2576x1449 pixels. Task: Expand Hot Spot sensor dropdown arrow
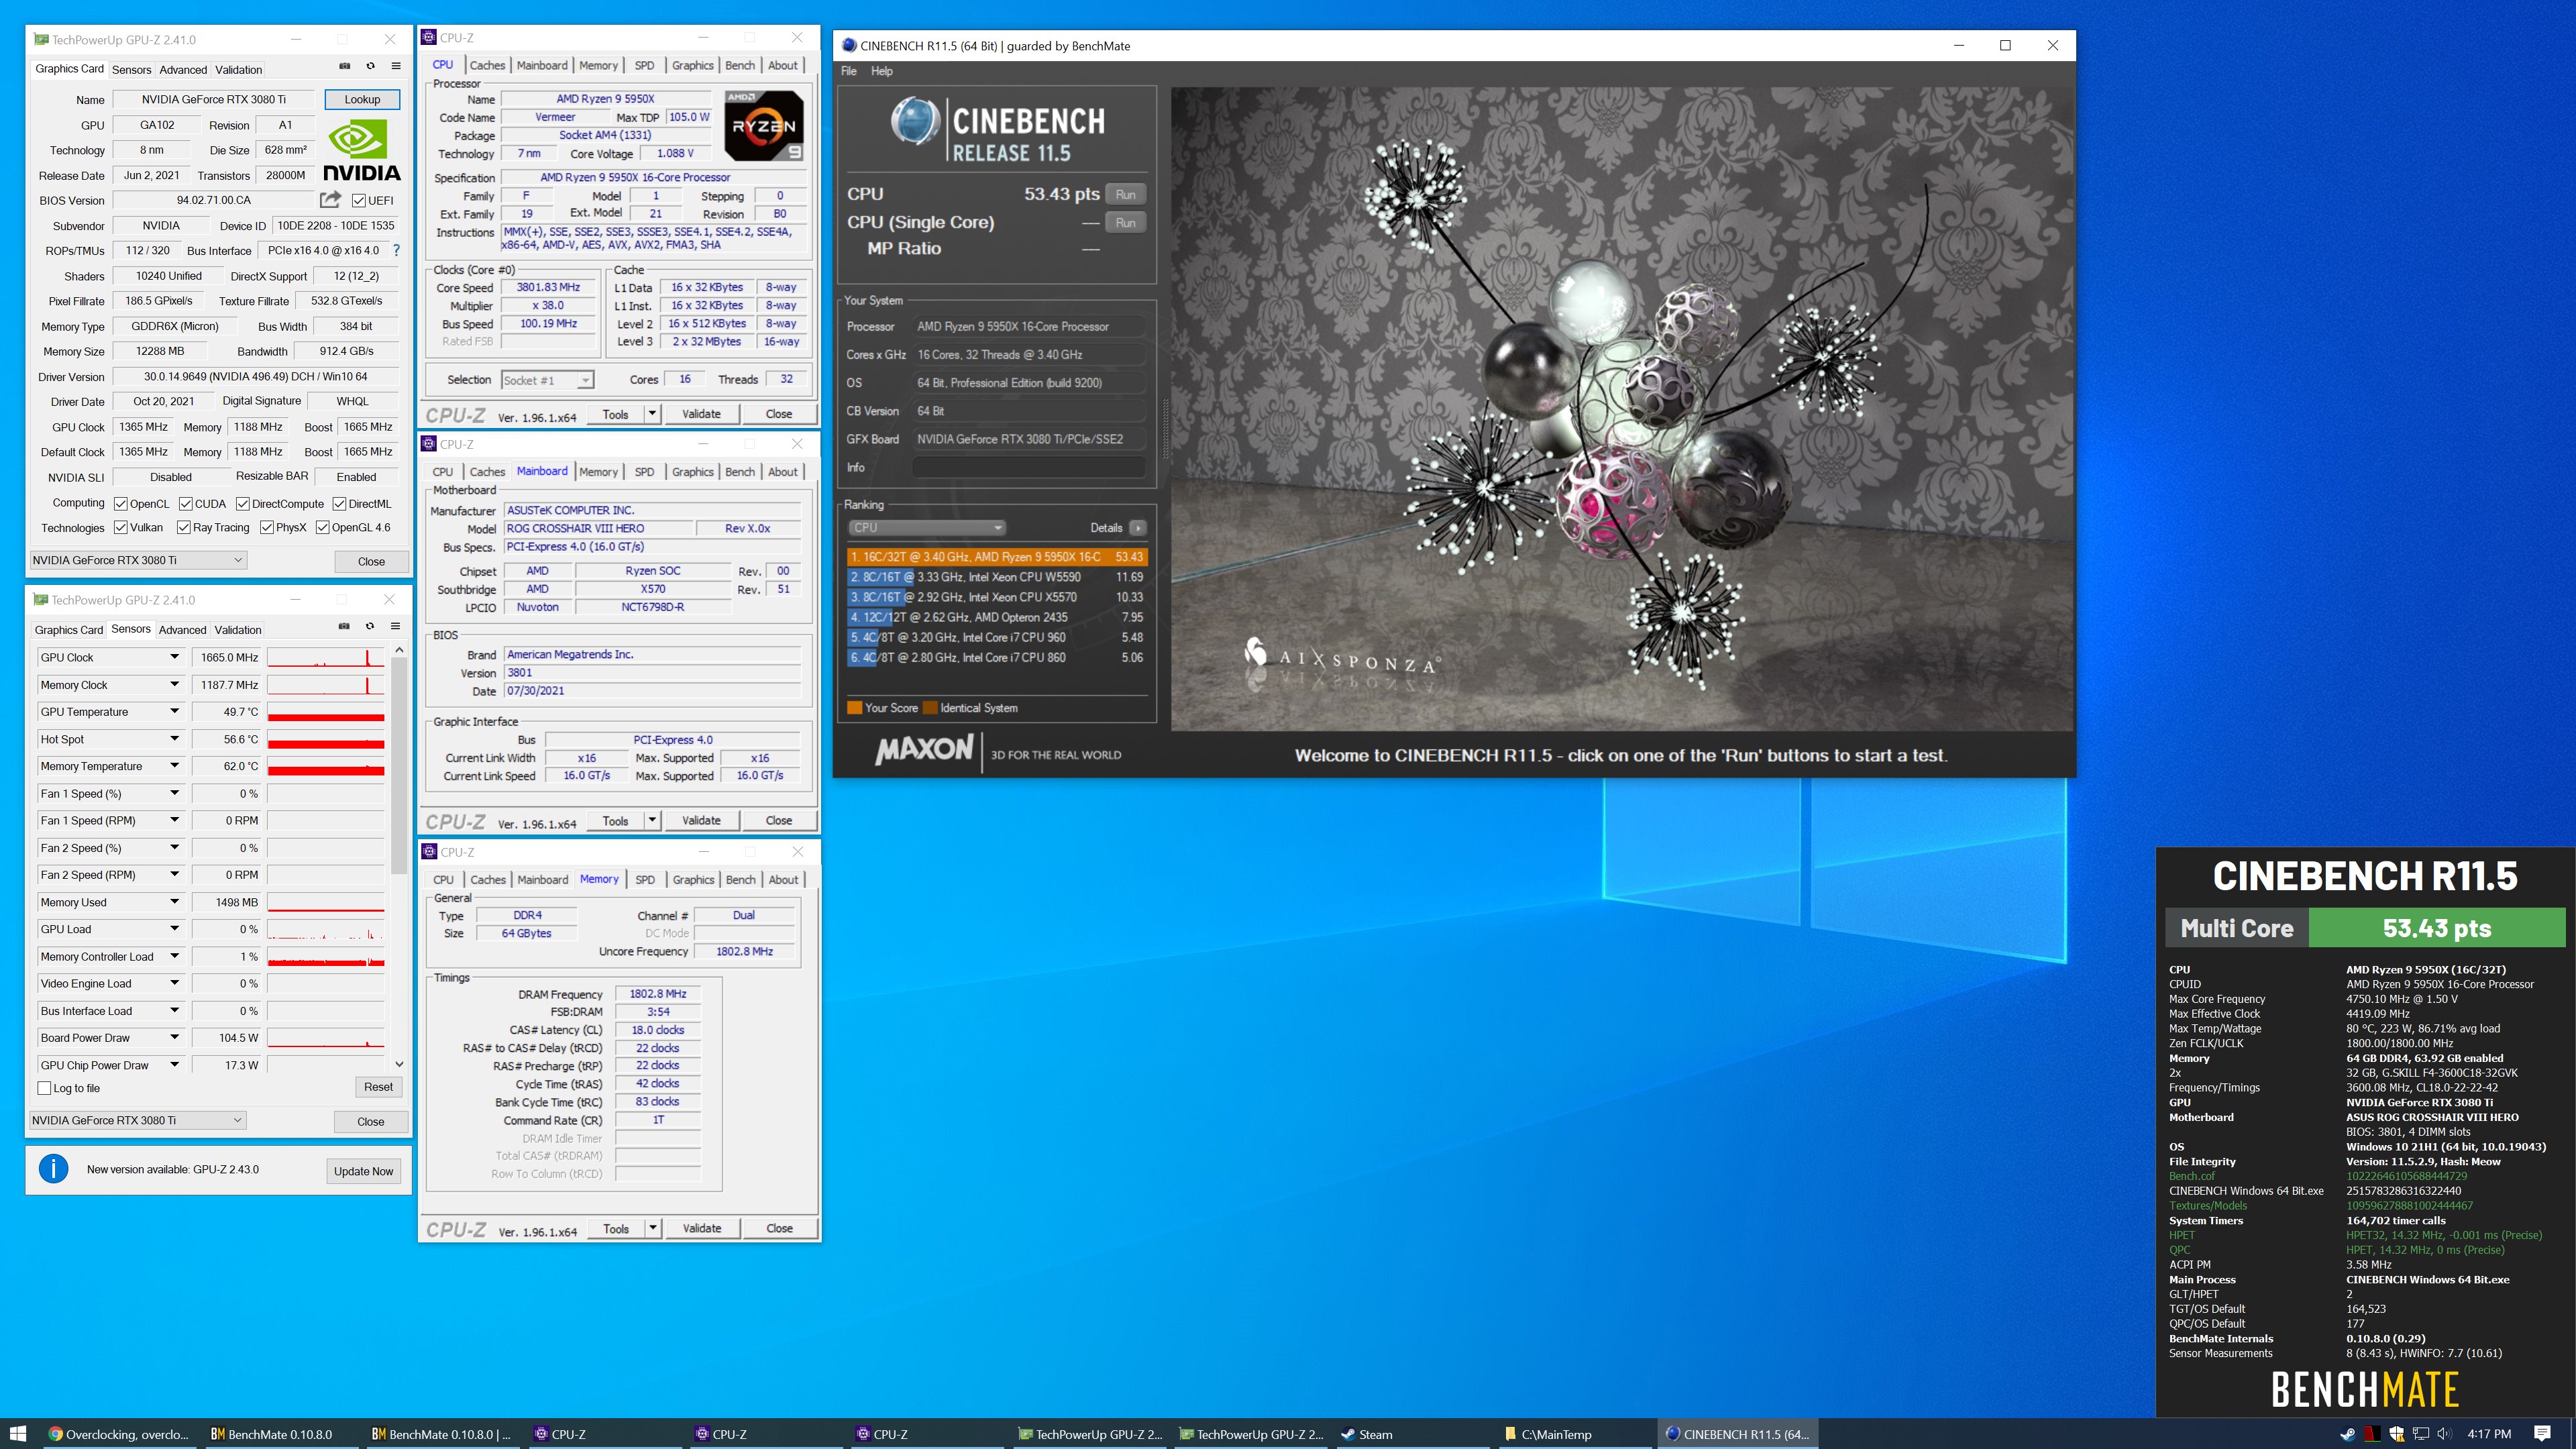(x=174, y=739)
